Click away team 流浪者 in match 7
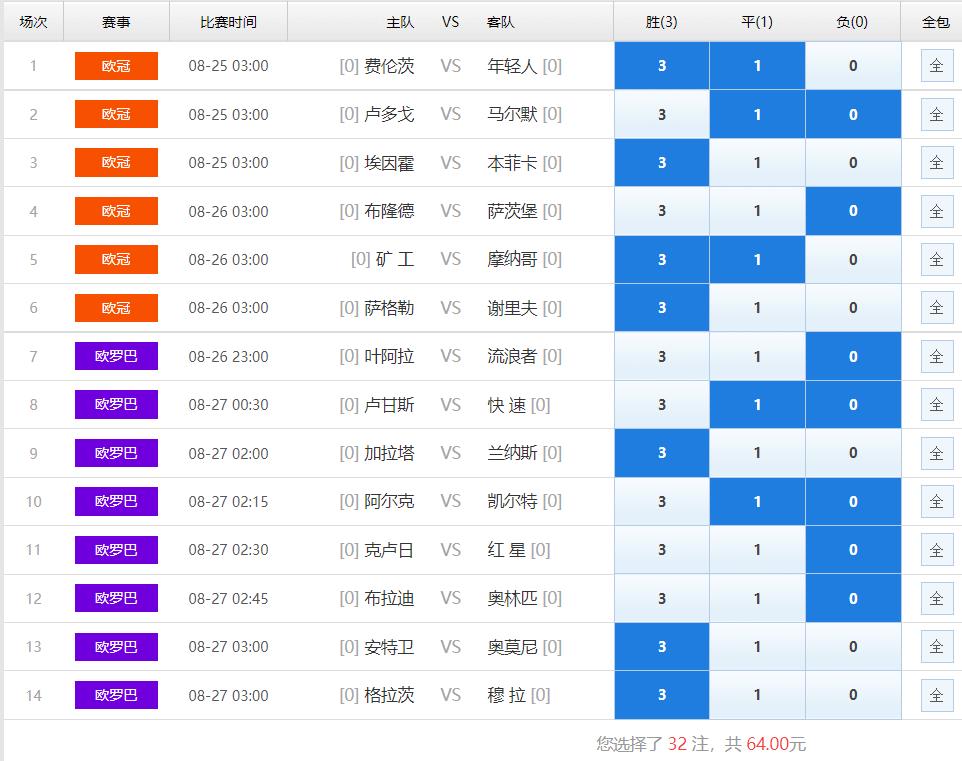Image resolution: width=962 pixels, height=761 pixels. (x=512, y=357)
